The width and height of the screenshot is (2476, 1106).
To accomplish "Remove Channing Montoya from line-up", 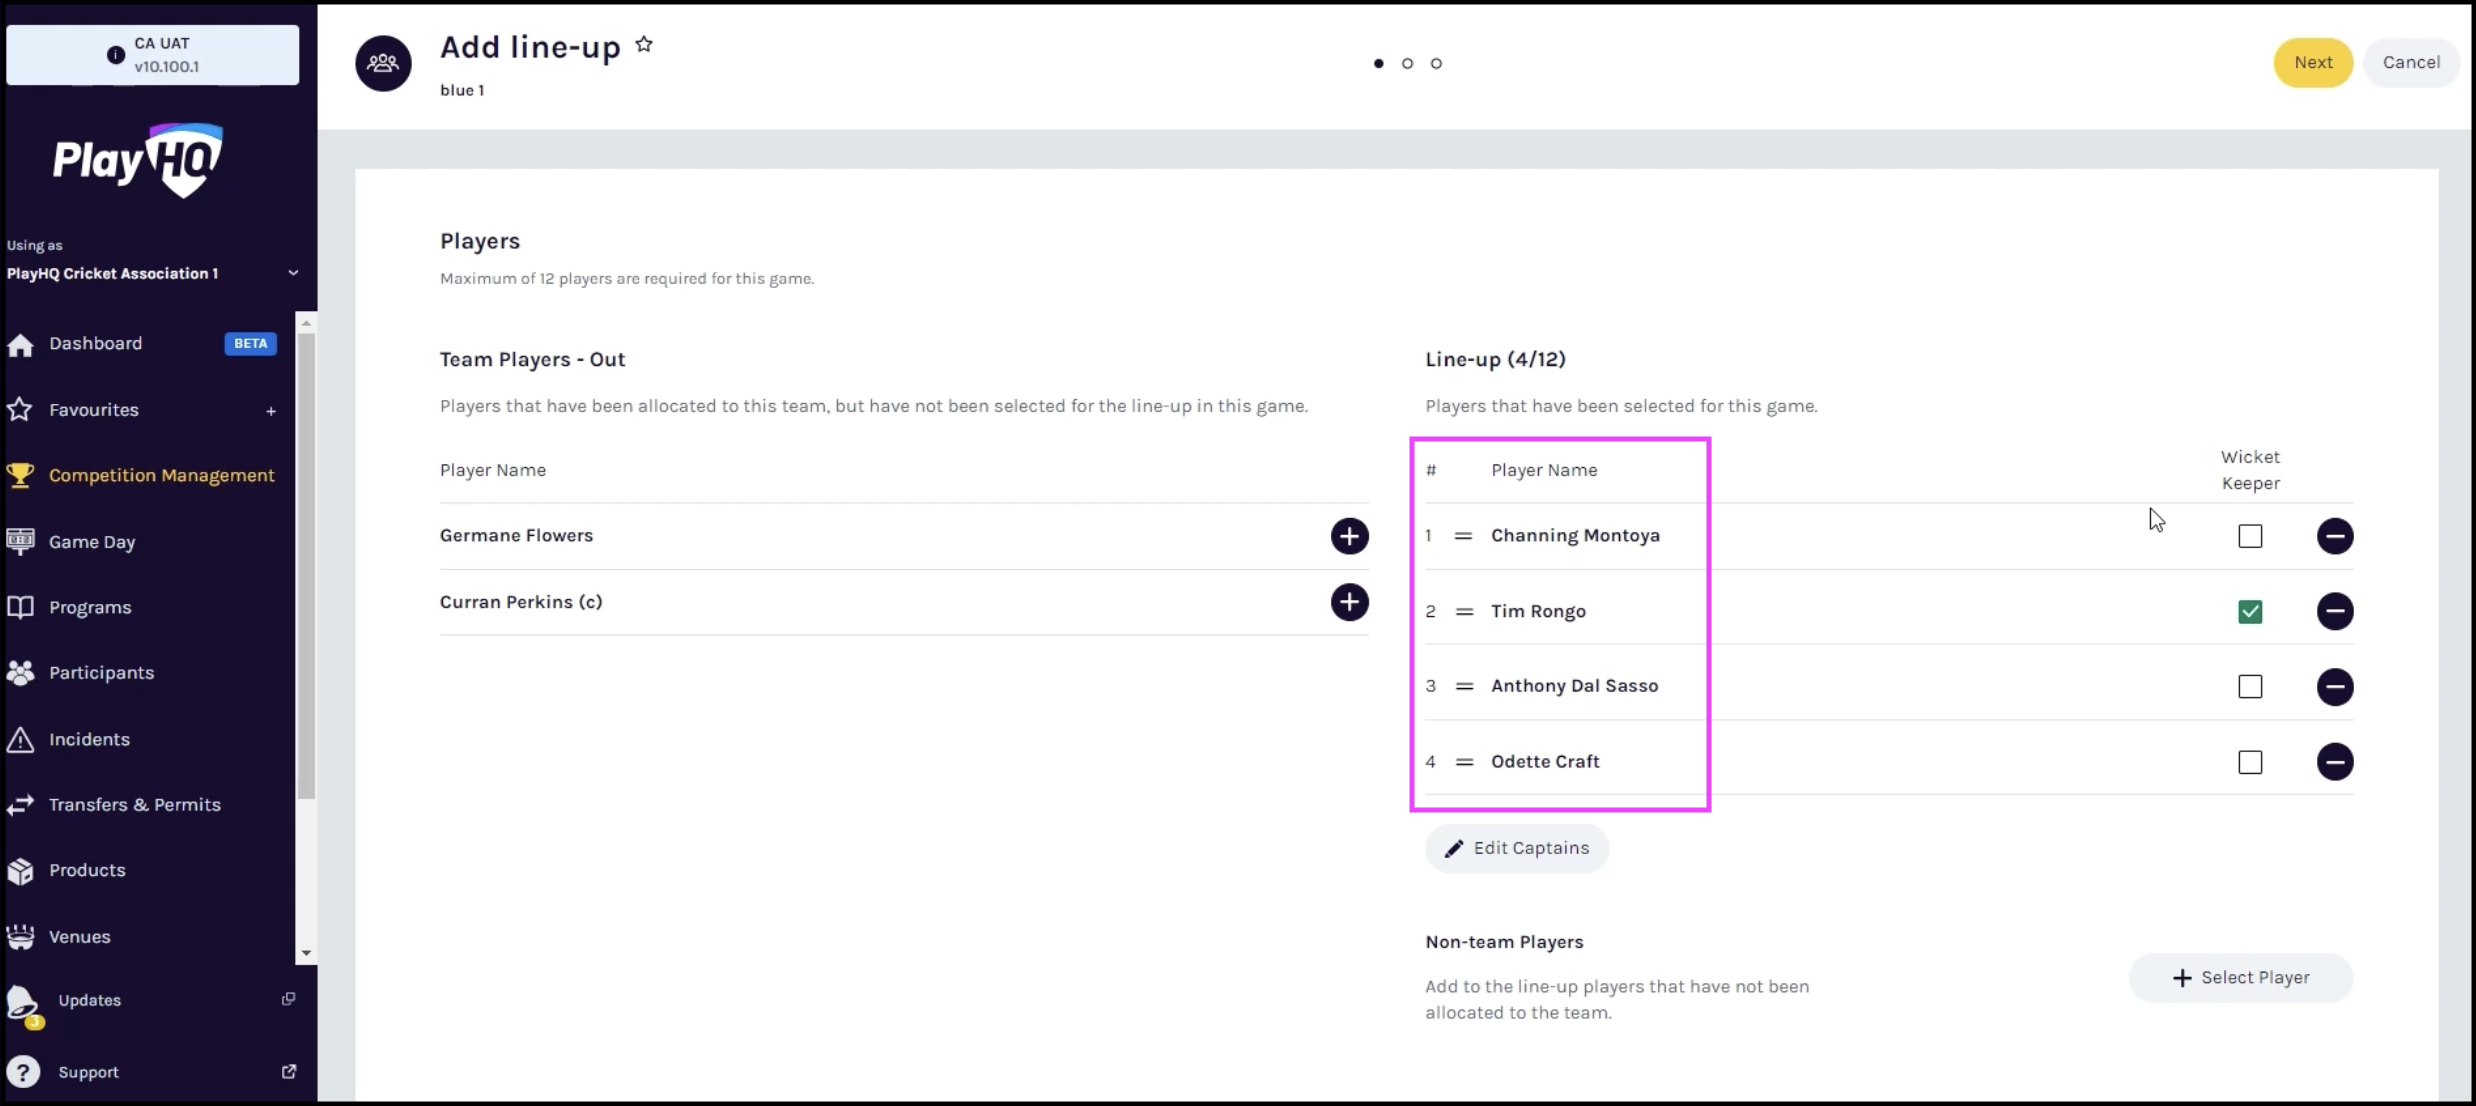I will pyautogui.click(x=2334, y=536).
